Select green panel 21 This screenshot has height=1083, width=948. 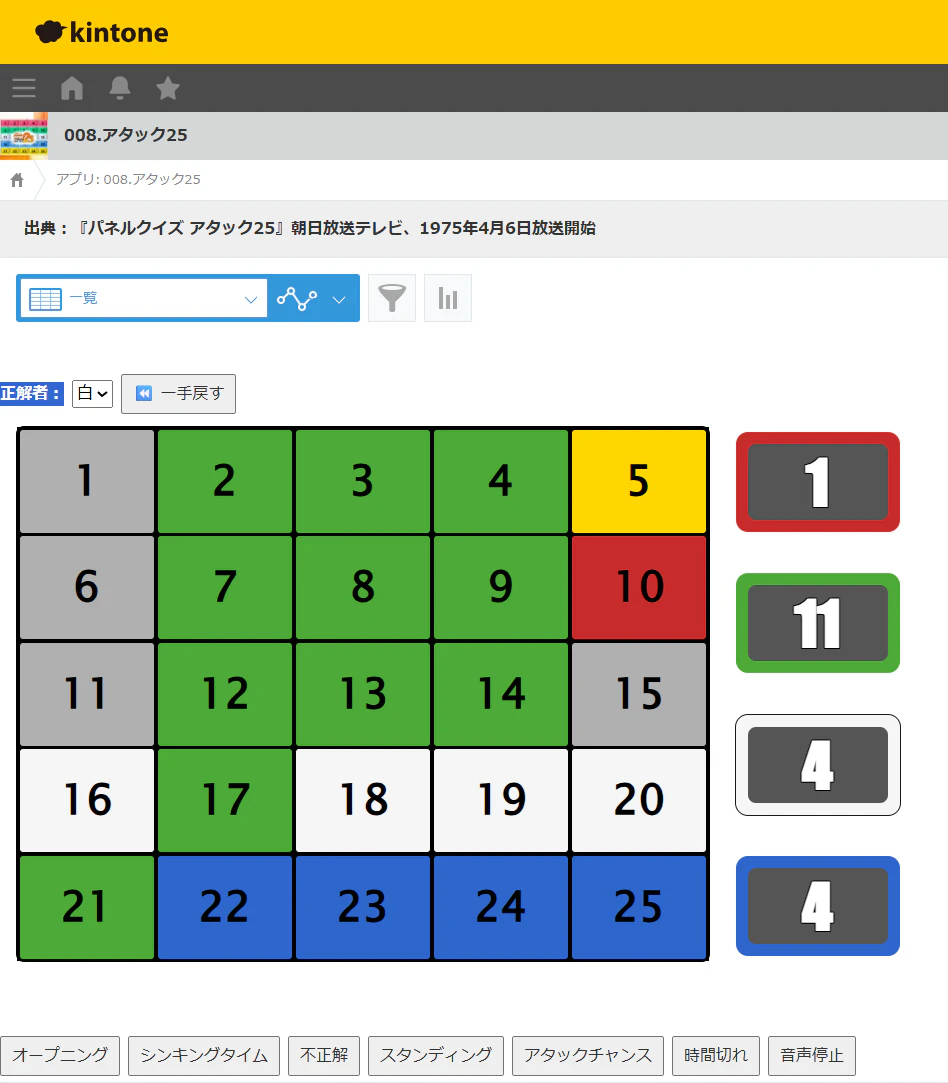(87, 907)
